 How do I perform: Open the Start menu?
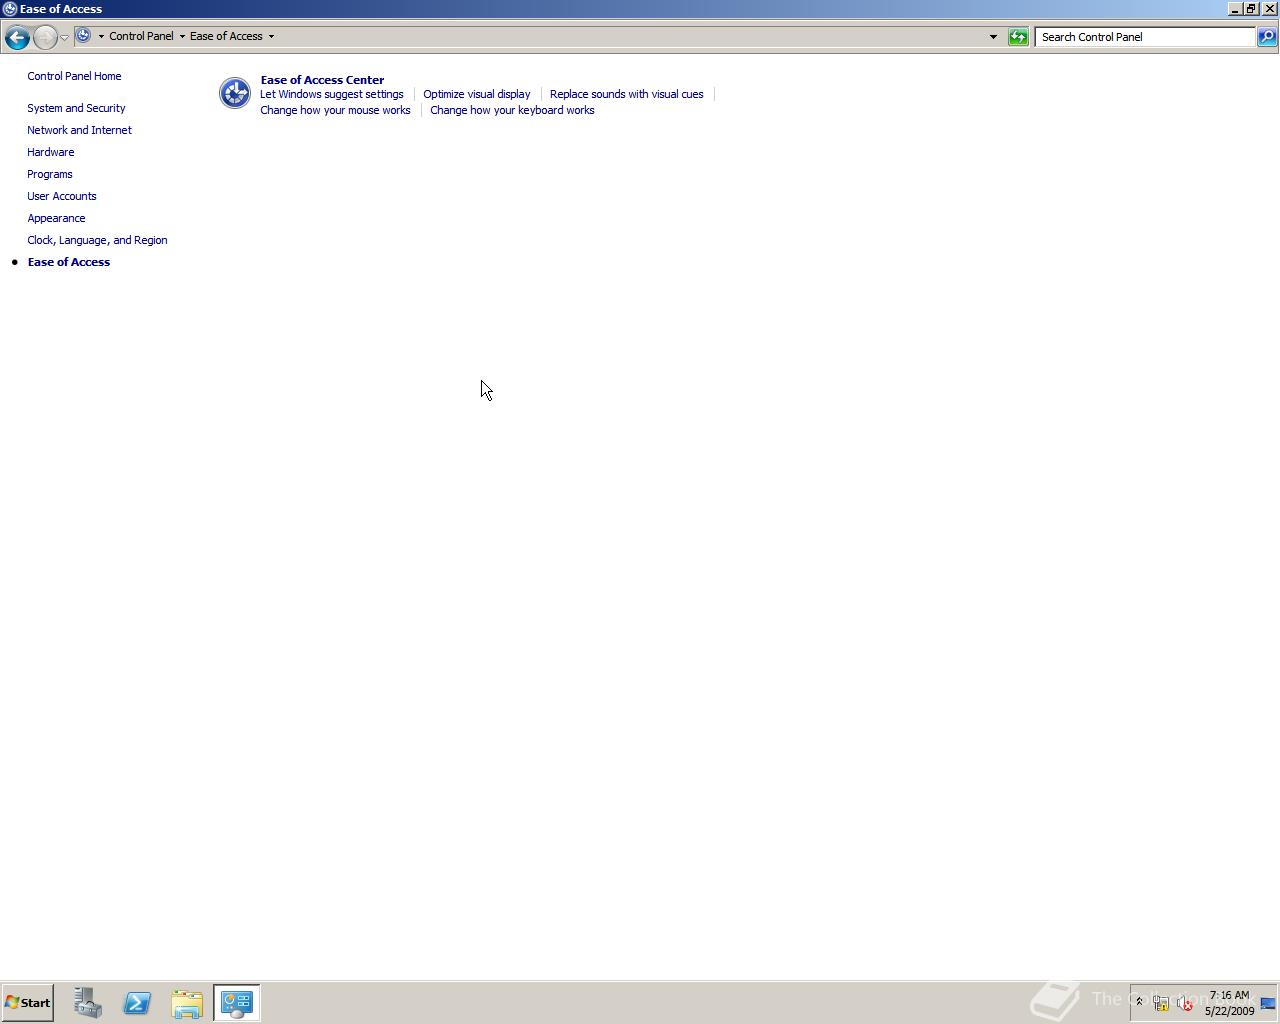(x=27, y=1003)
